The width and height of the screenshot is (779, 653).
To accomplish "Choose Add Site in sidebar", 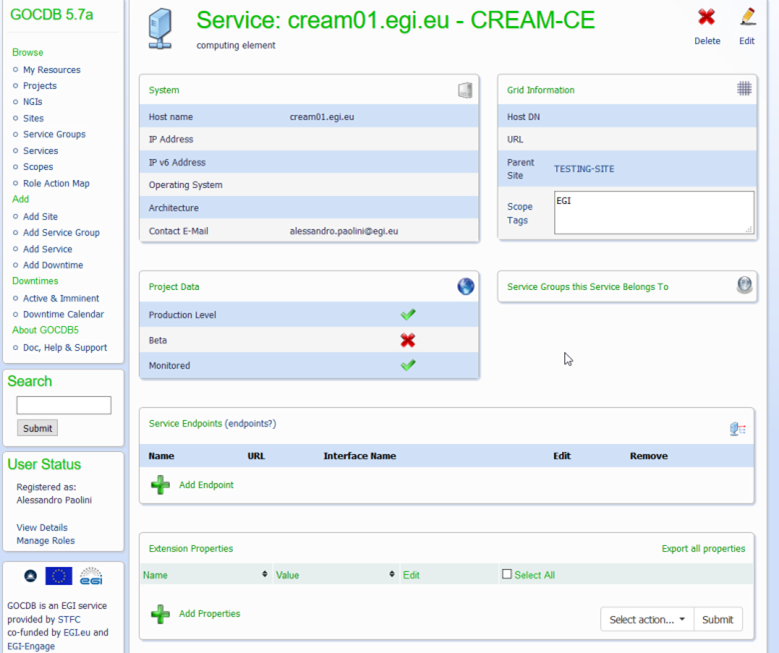I will tap(40, 217).
